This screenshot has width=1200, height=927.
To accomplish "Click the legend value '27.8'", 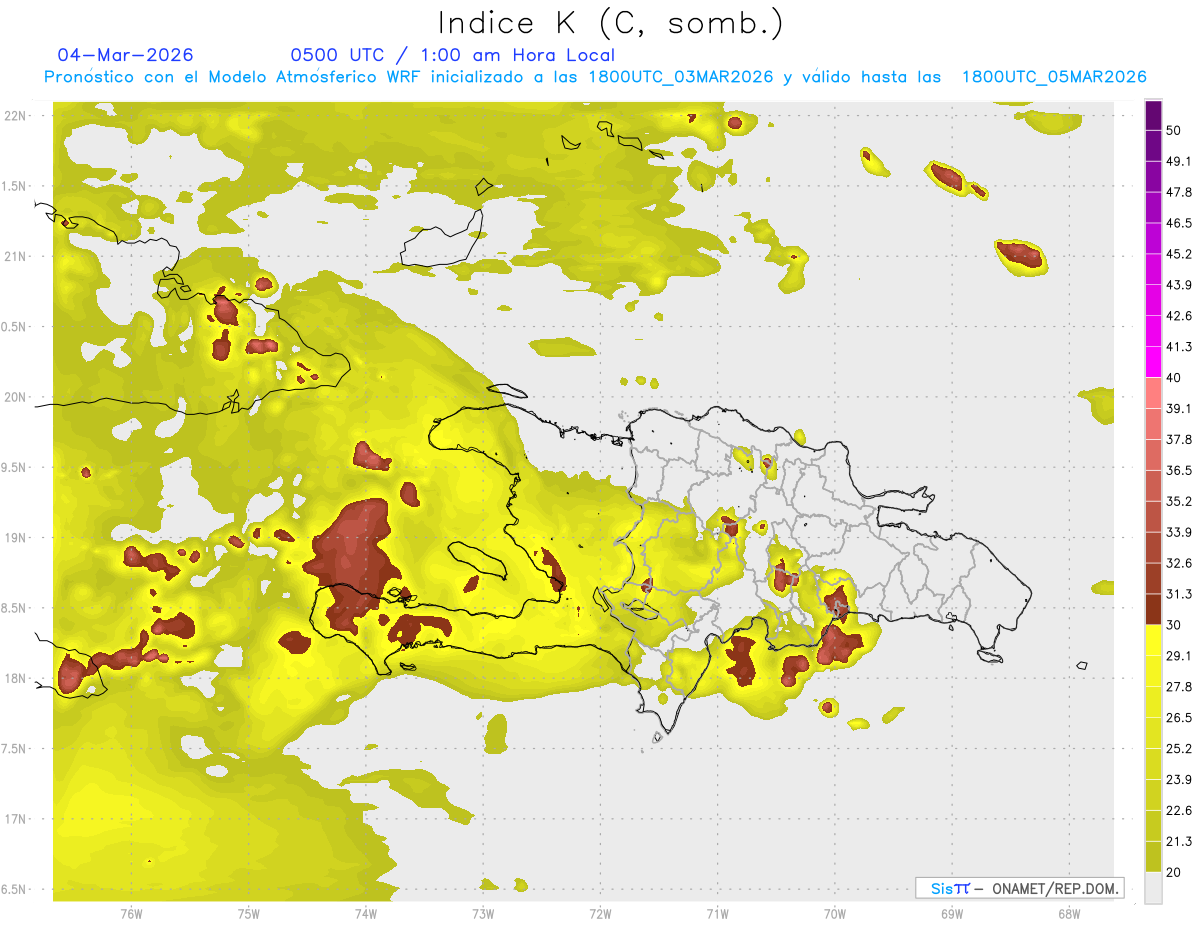I will point(1179,687).
